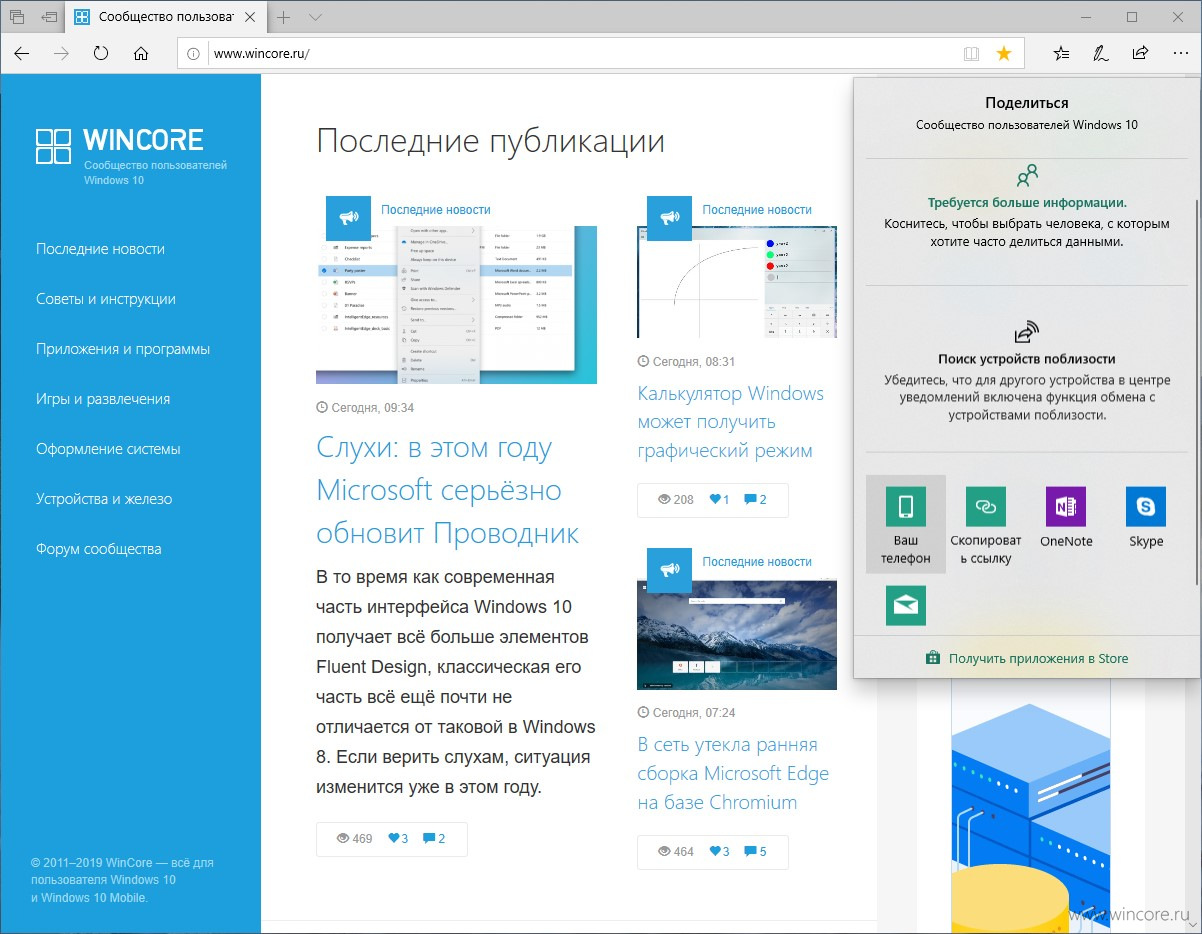Click Последние новости tag above Проводник article
The width and height of the screenshot is (1202, 934).
436,209
